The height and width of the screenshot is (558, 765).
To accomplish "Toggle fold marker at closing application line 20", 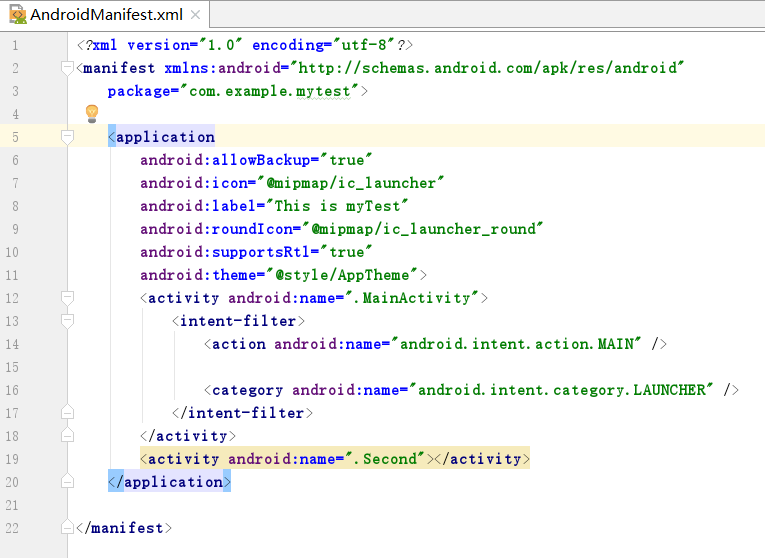I will (x=67, y=481).
